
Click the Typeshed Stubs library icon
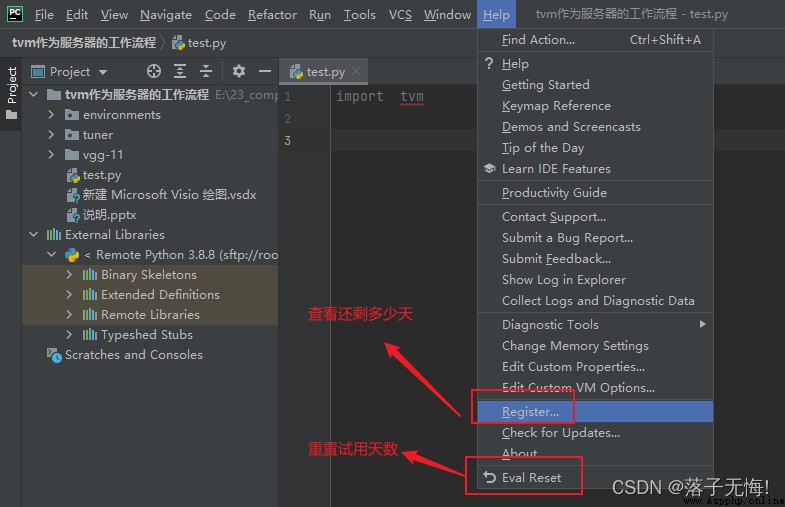click(90, 335)
